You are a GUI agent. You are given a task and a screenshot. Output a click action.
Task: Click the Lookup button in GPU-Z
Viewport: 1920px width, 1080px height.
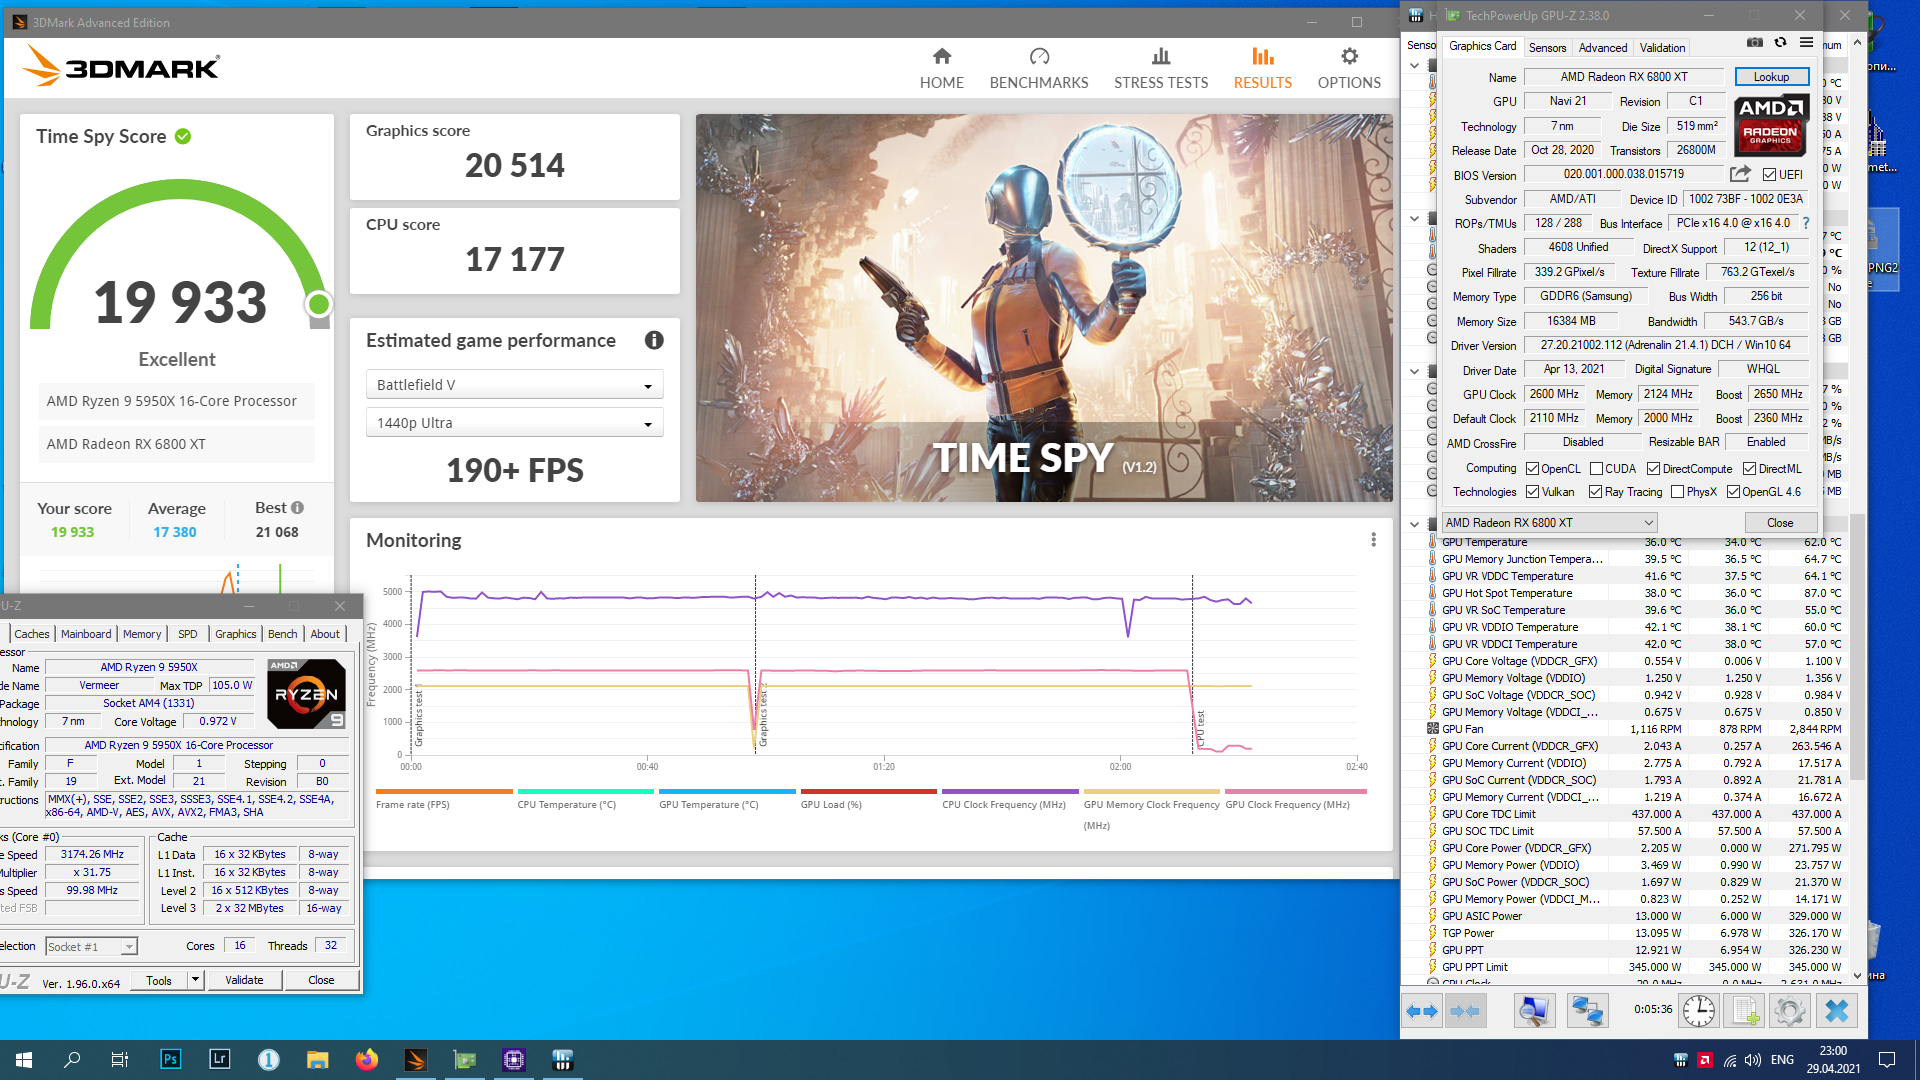pyautogui.click(x=1770, y=77)
